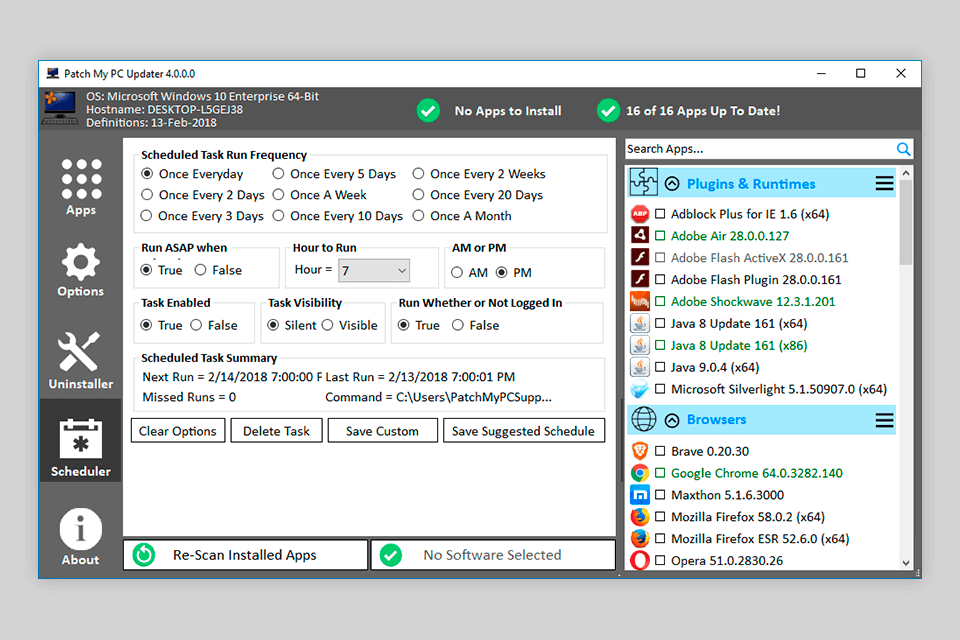Click the Adobe Air icon
This screenshot has height=640, width=960.
[x=640, y=235]
